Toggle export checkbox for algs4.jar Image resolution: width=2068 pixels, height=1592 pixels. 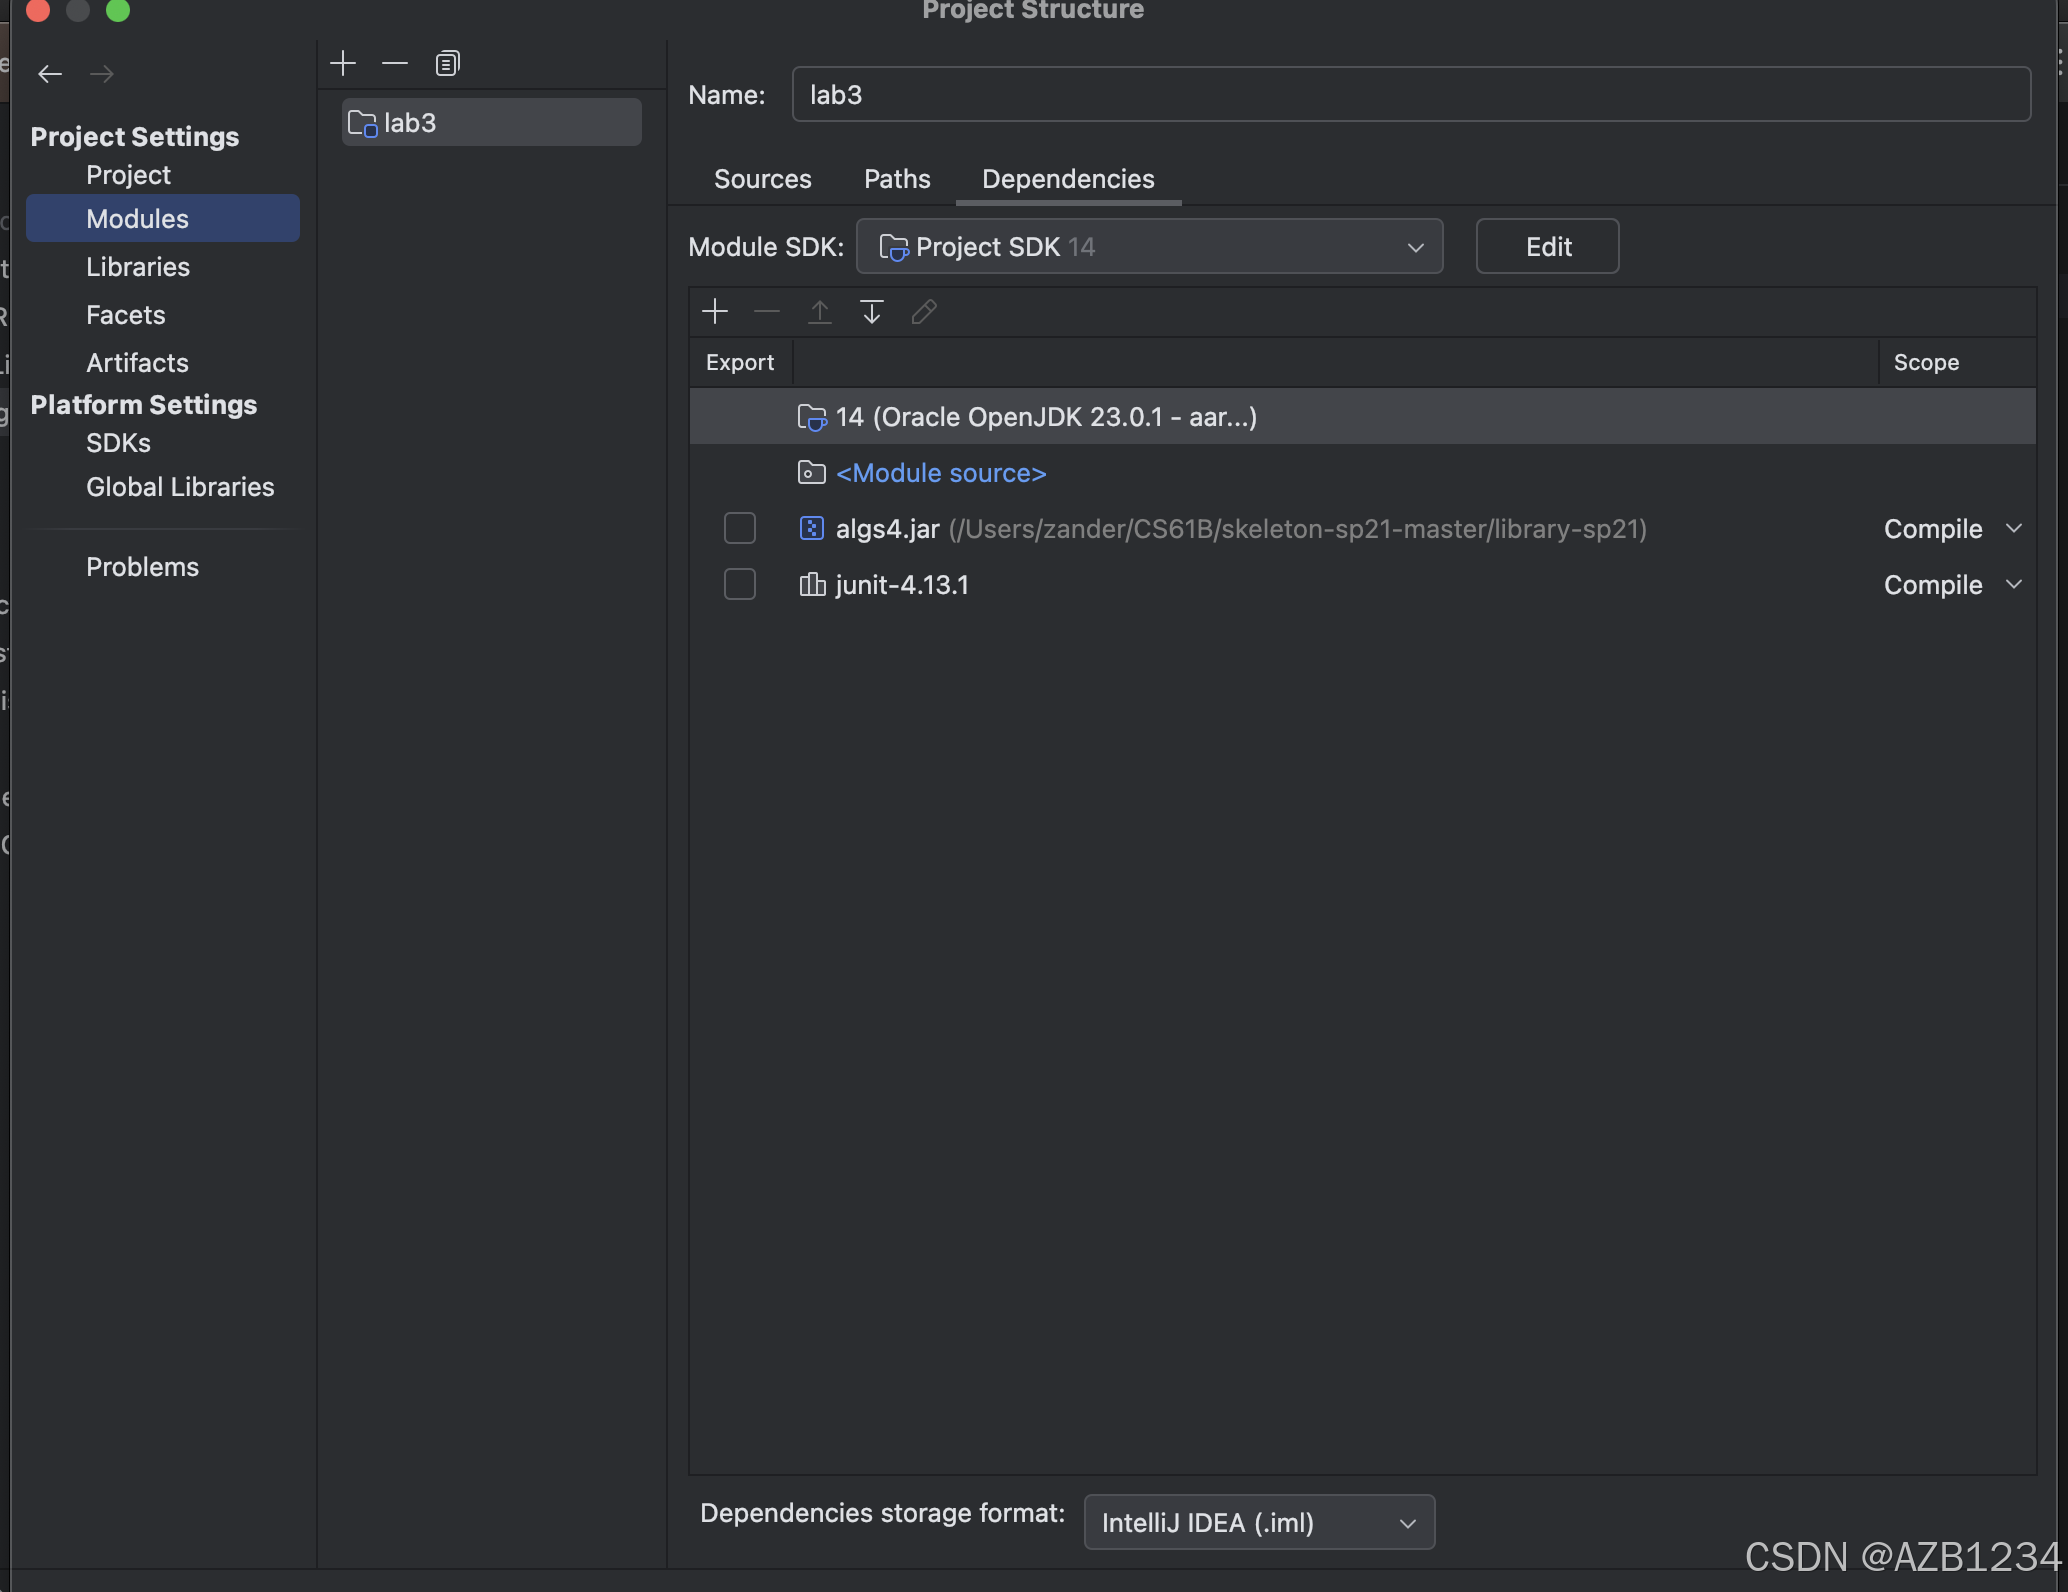click(x=740, y=528)
